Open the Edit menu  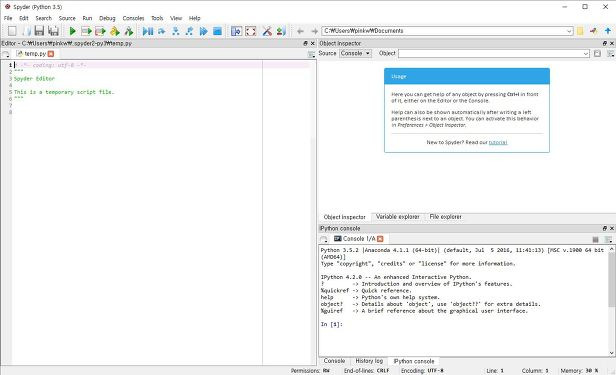24,18
